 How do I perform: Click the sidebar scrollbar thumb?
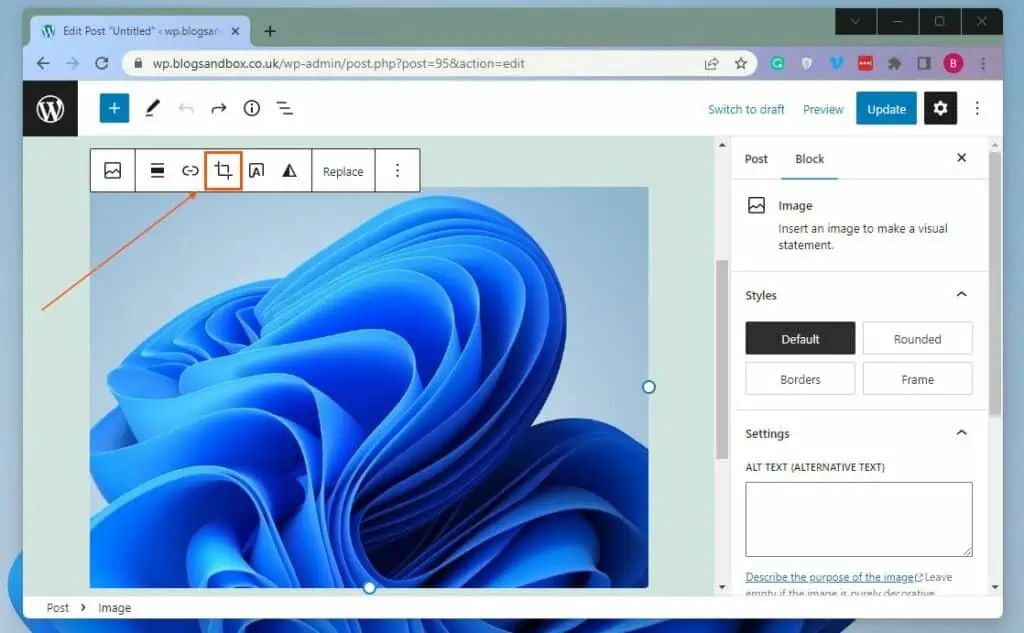(995, 283)
